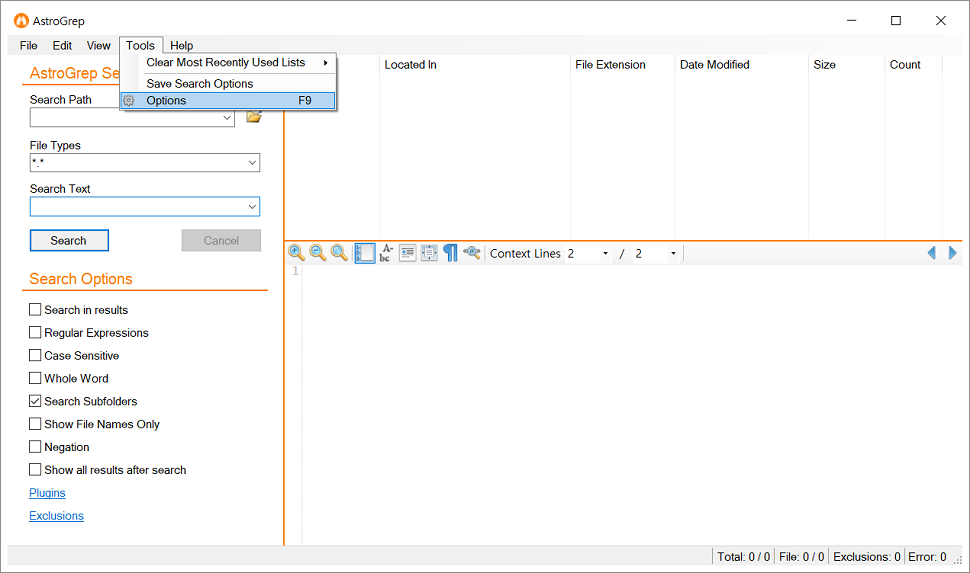Screen dimensions: 970x573
Task: Sort by Count column header
Action: (913, 65)
